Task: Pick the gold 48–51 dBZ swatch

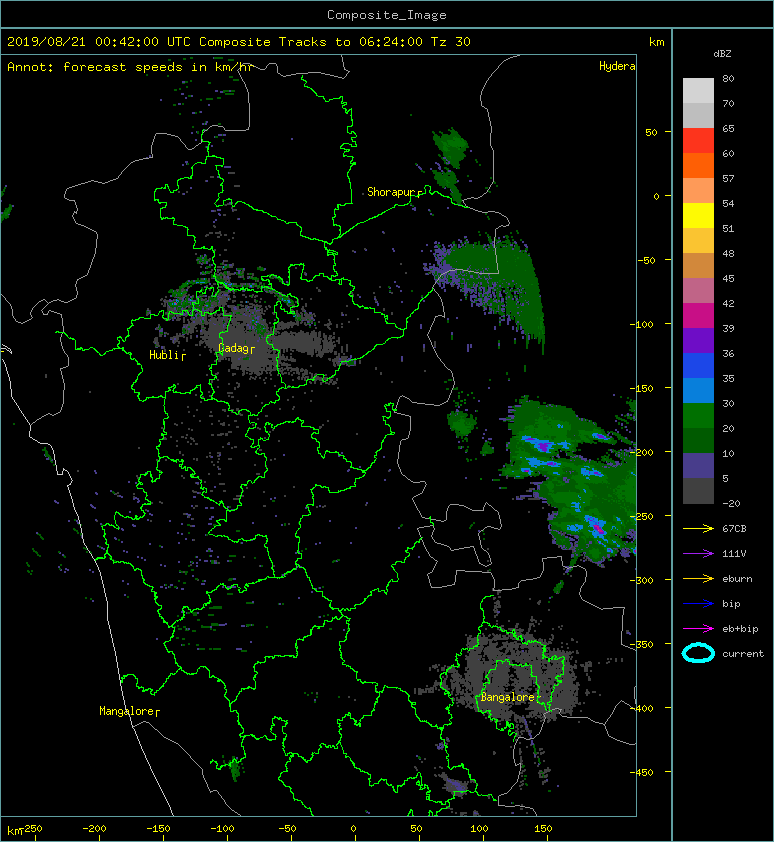Action: click(698, 241)
